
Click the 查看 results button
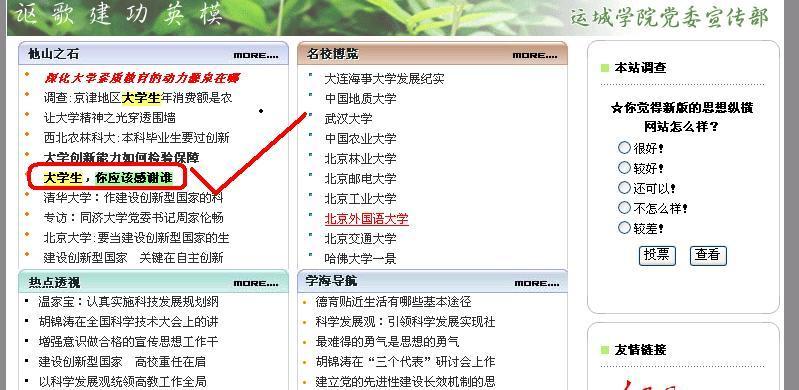pos(708,255)
